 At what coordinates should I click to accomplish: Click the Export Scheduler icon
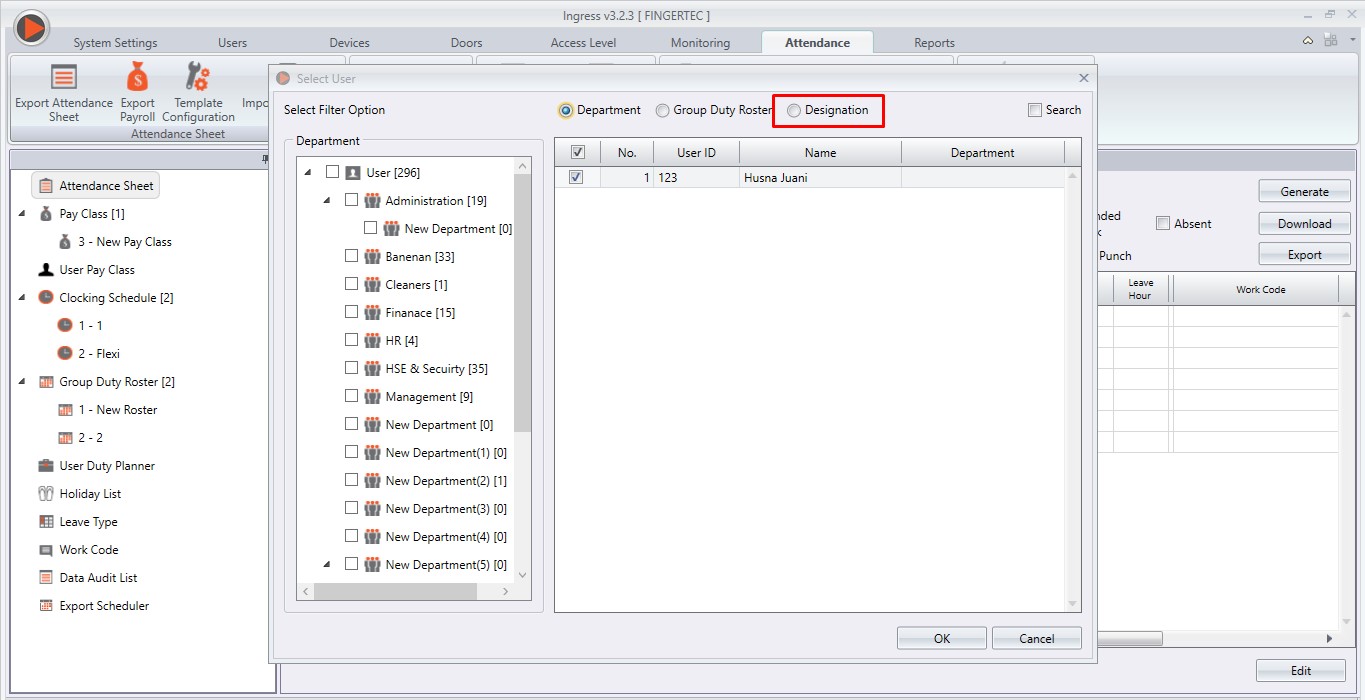pyautogui.click(x=46, y=606)
